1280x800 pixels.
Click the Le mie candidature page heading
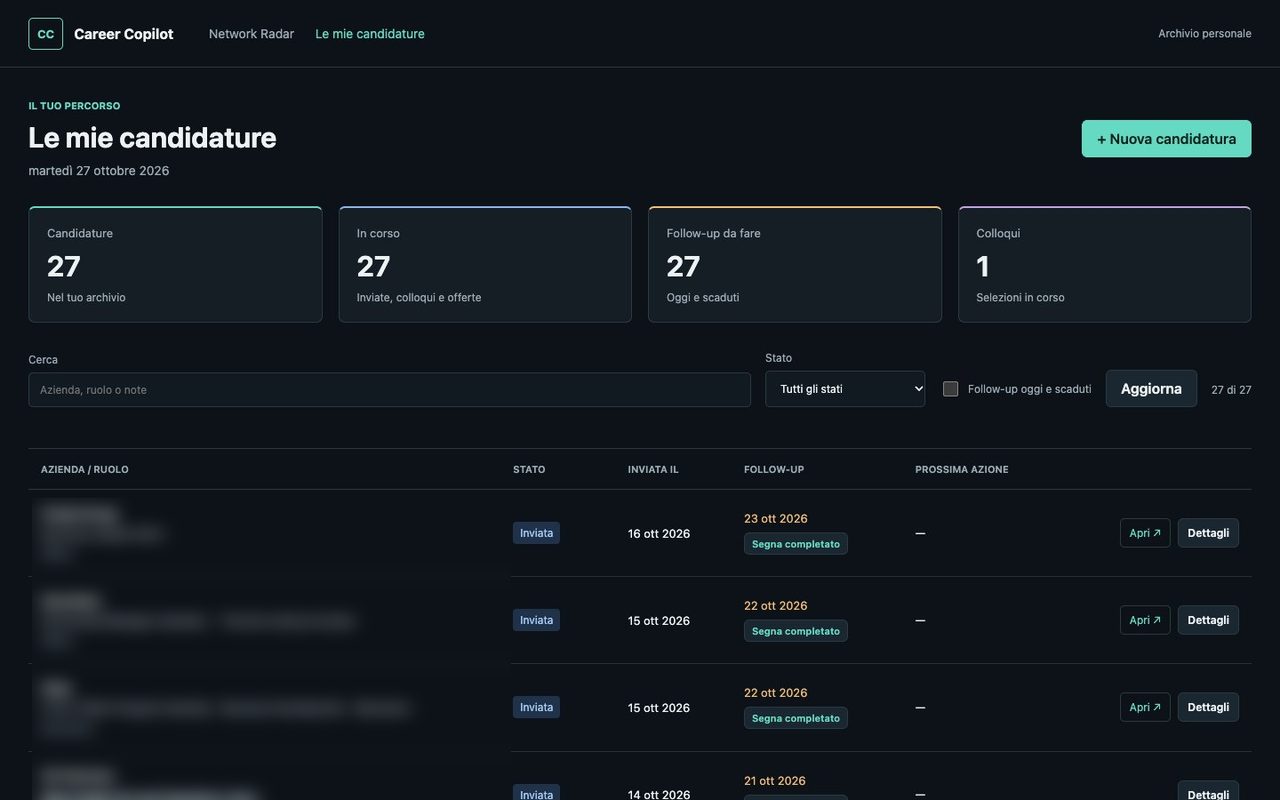(152, 137)
